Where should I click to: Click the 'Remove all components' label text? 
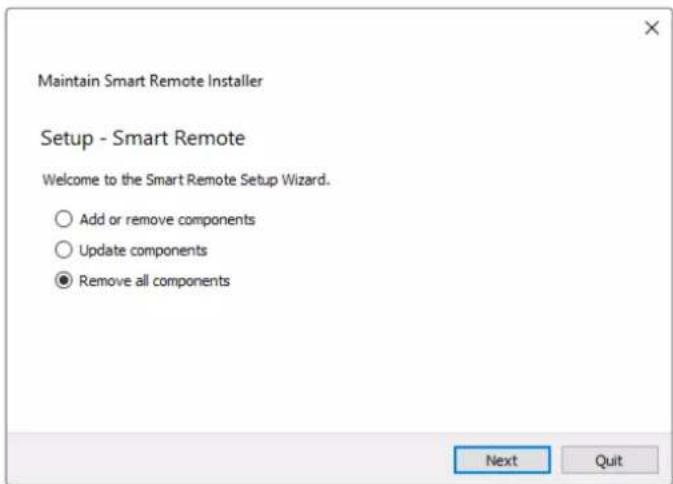coord(155,281)
